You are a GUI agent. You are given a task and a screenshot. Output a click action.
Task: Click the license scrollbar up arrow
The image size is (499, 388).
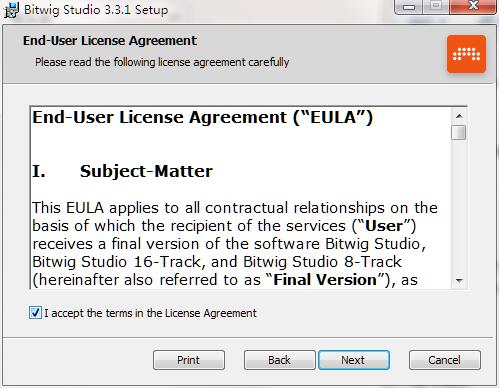pyautogui.click(x=459, y=116)
